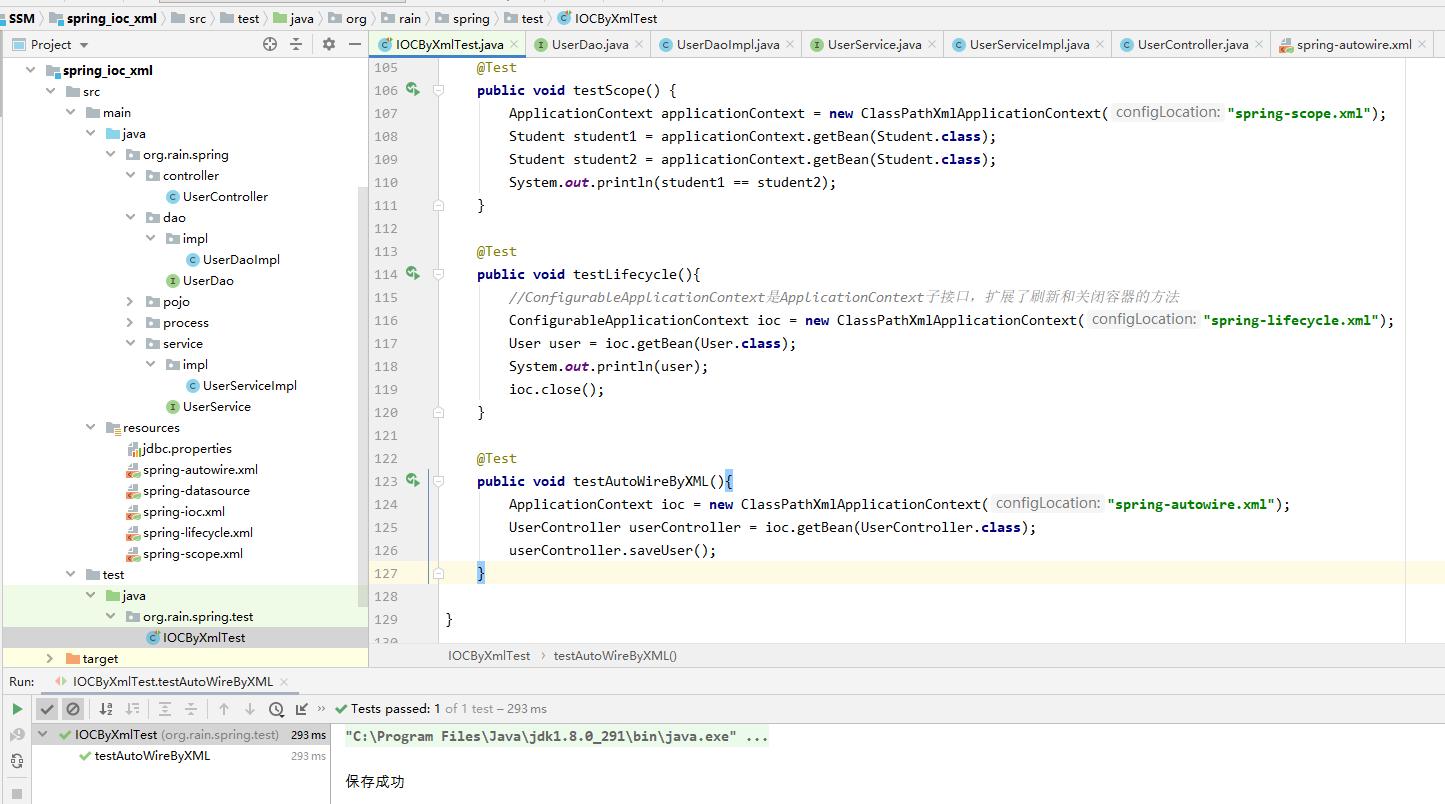Screen dimensions: 1445x804
Task: Sort test results alphabetically
Action: pyautogui.click(x=106, y=709)
